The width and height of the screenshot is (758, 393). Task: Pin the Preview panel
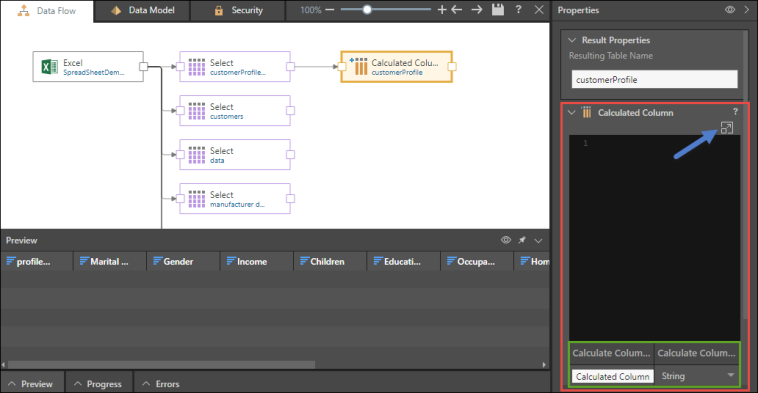(x=522, y=240)
